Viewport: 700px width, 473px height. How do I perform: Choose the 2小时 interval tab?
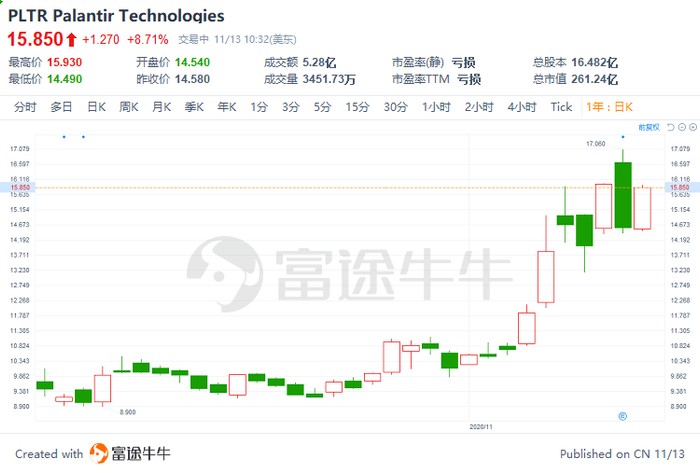point(479,107)
